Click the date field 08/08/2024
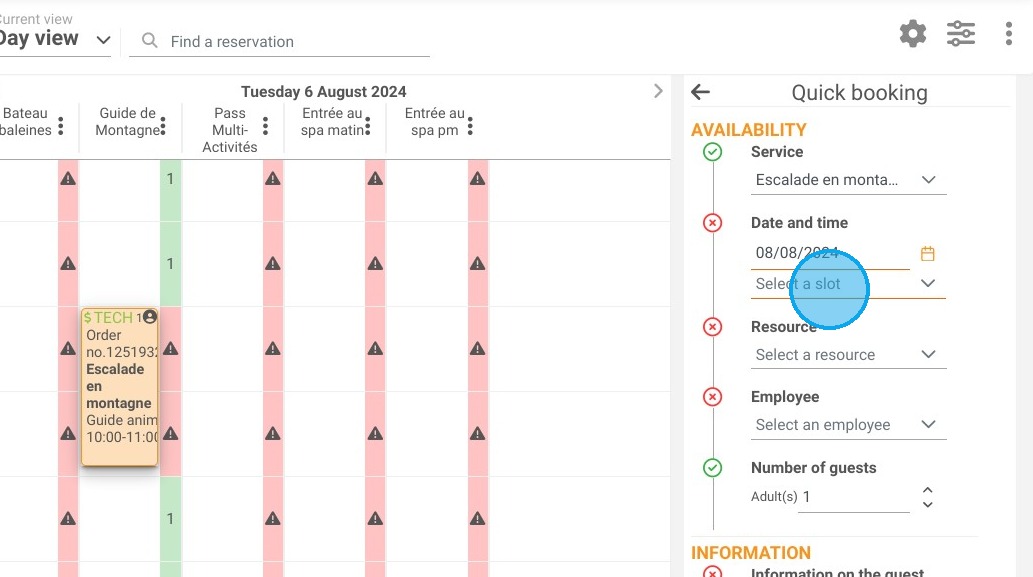The height and width of the screenshot is (577, 1033). point(830,254)
